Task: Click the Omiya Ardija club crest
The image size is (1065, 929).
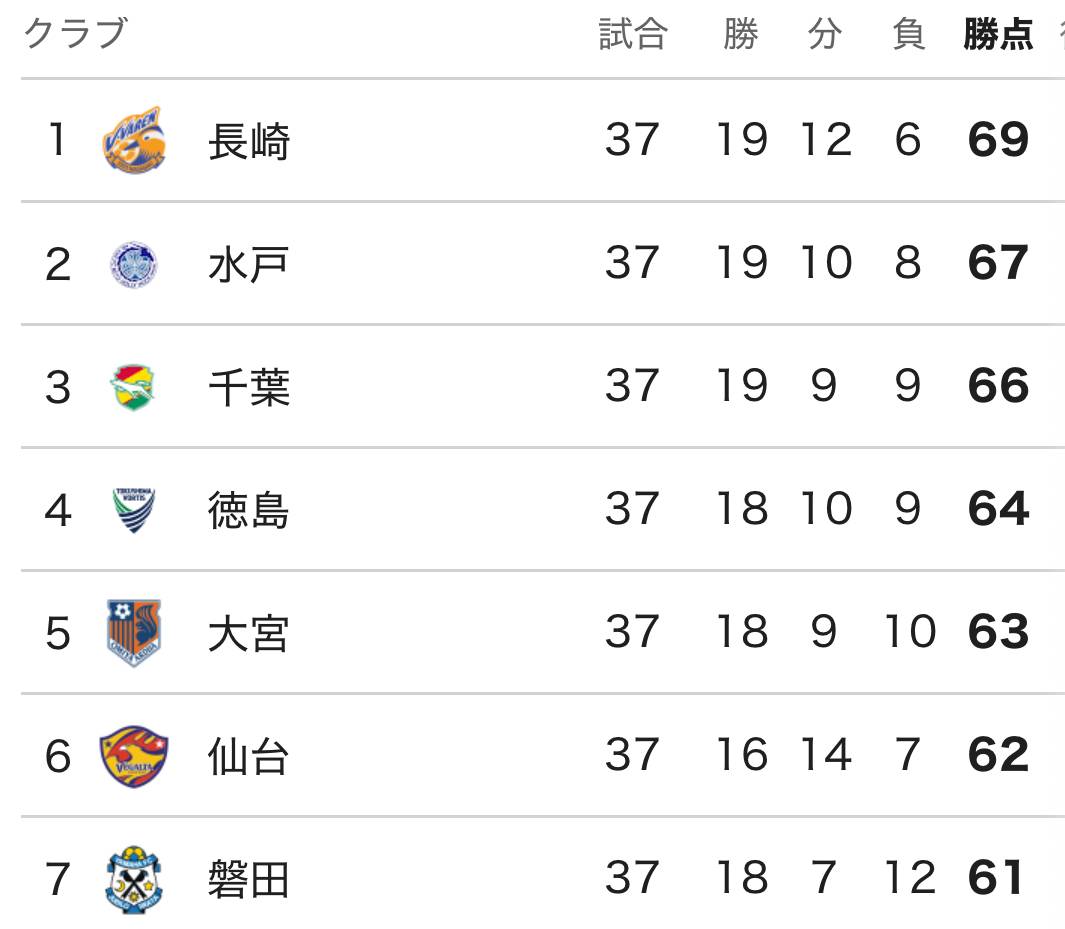Action: tap(134, 633)
